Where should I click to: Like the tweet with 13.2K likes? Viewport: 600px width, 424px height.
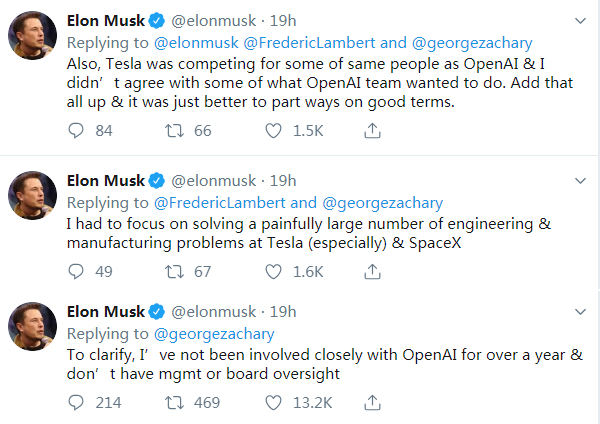click(x=273, y=403)
